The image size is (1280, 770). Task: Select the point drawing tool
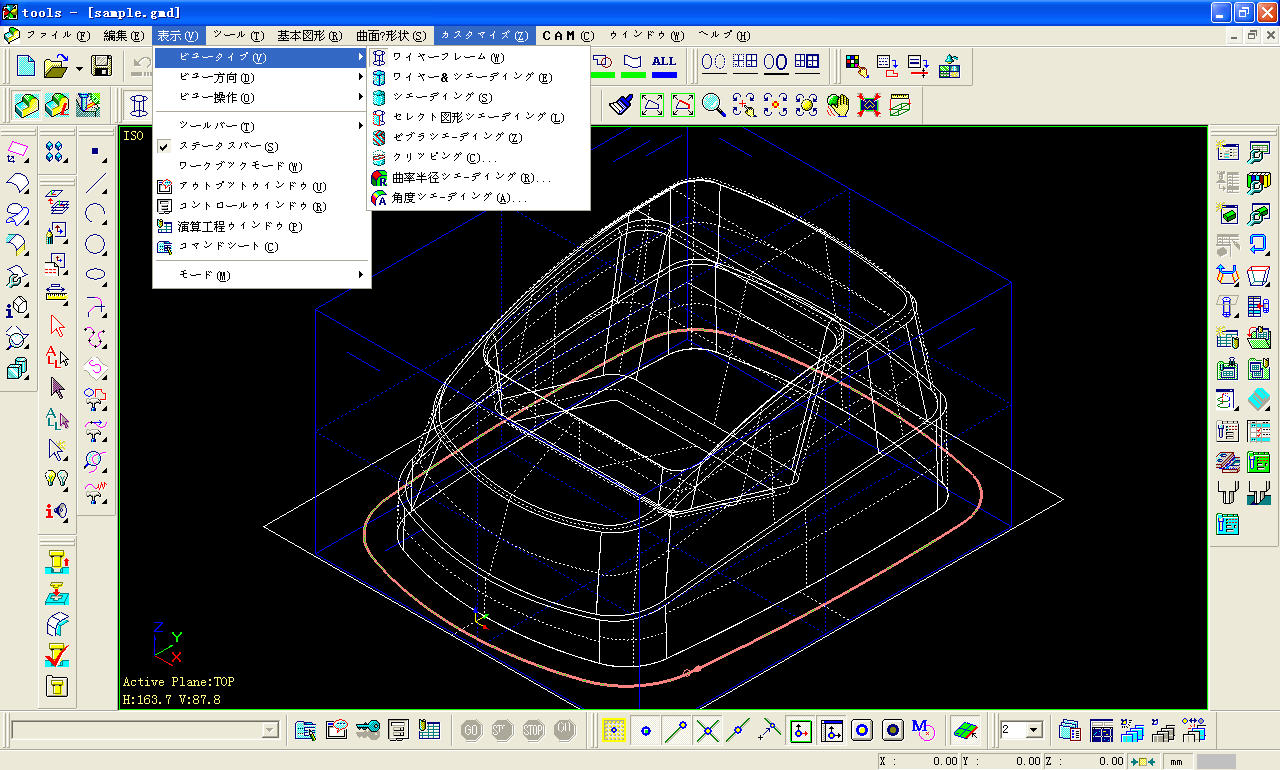click(96, 152)
